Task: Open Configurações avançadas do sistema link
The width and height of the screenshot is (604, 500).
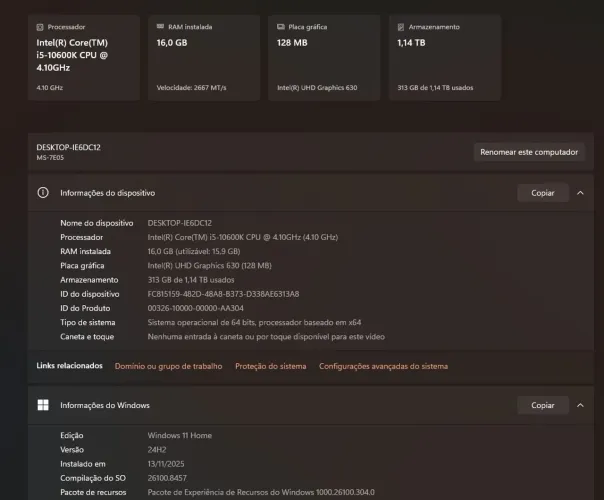Action: tap(383, 366)
